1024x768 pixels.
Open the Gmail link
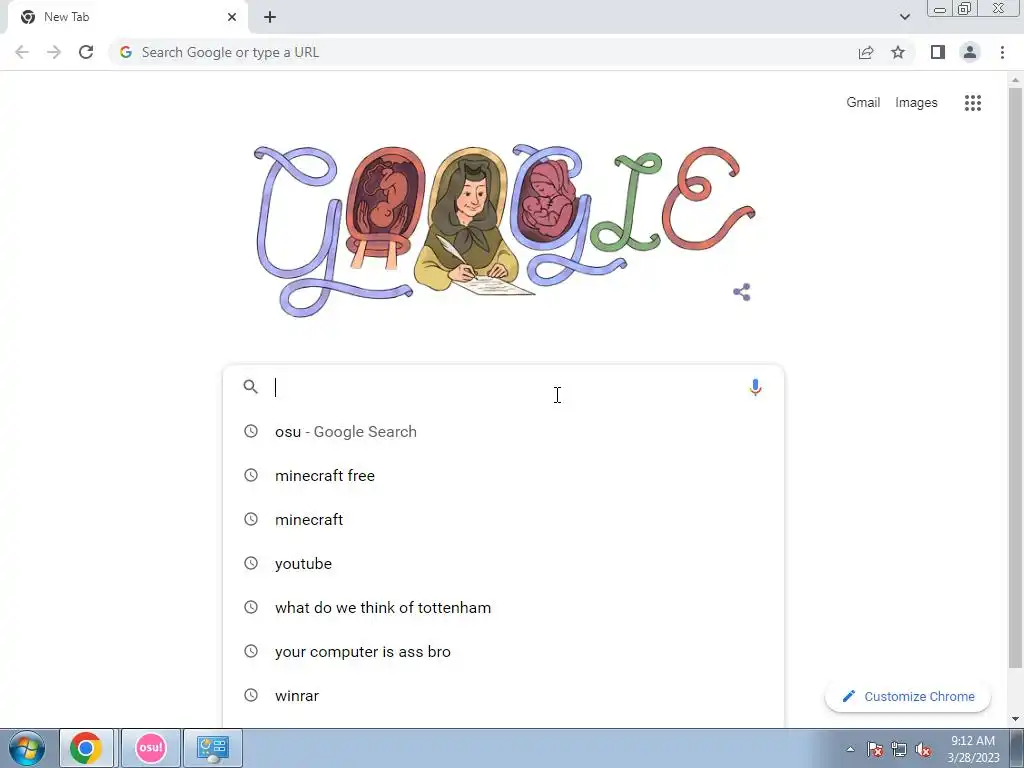pos(863,103)
